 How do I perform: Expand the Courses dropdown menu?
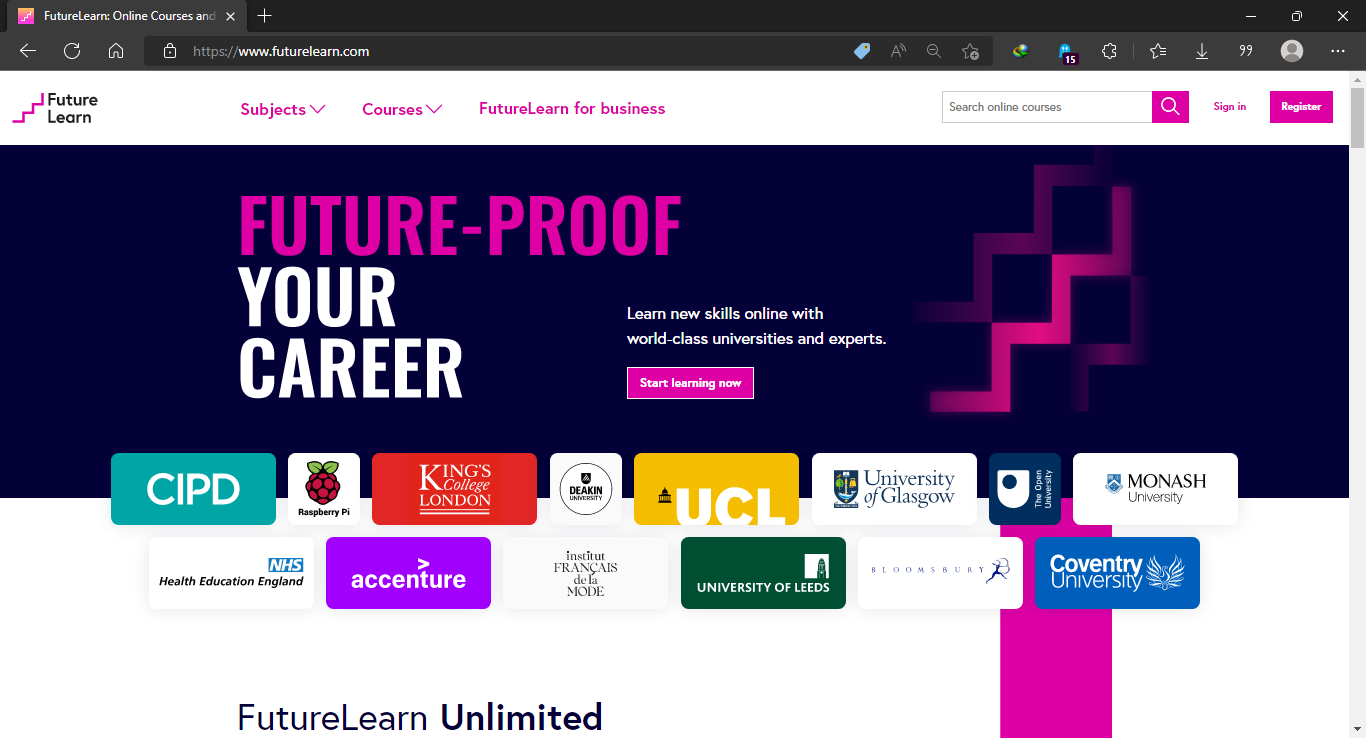tap(402, 109)
